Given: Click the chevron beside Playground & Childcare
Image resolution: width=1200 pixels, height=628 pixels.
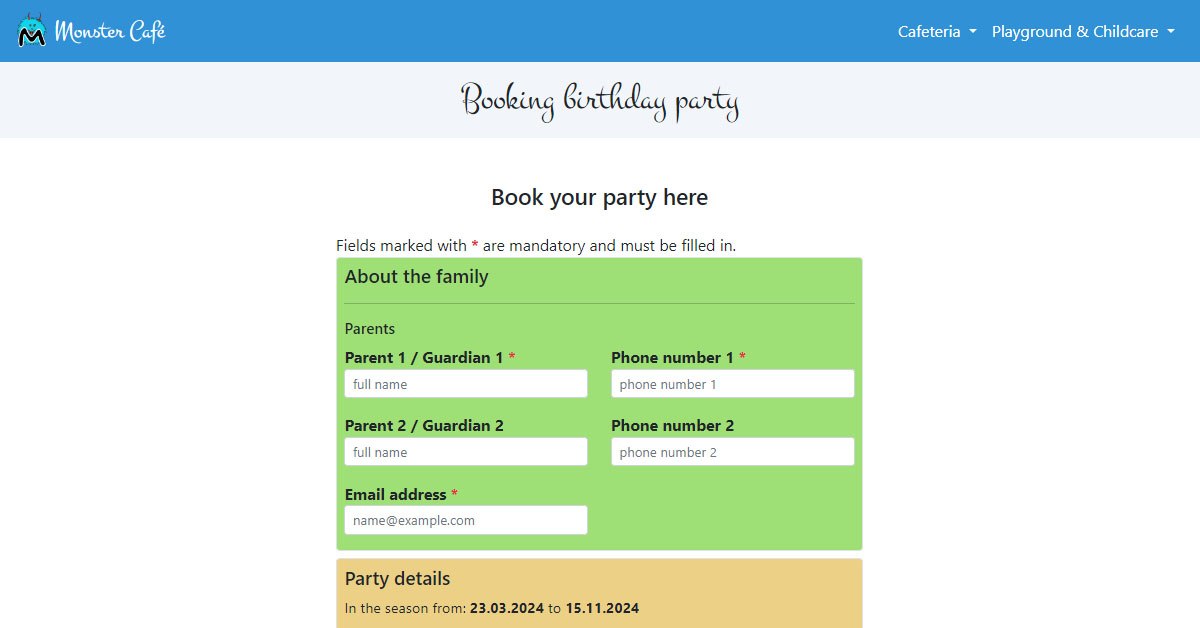Looking at the screenshot, I should (x=1172, y=33).
